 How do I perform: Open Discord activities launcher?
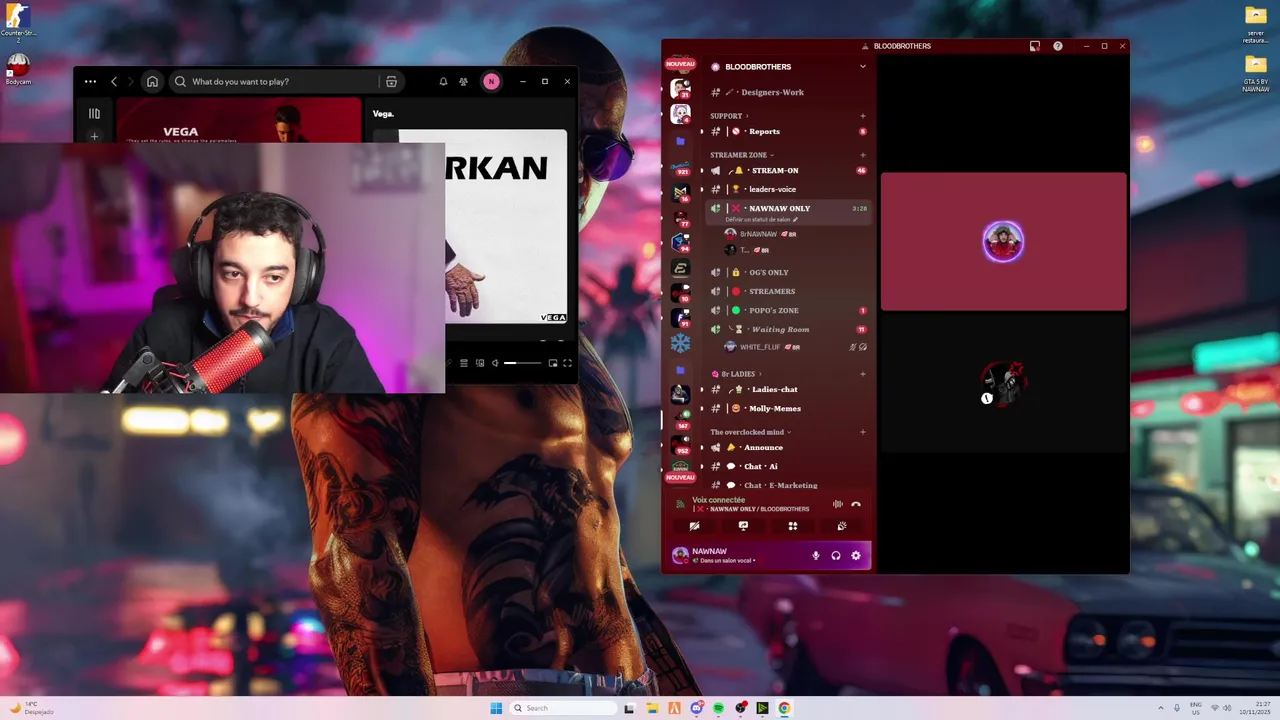click(793, 526)
